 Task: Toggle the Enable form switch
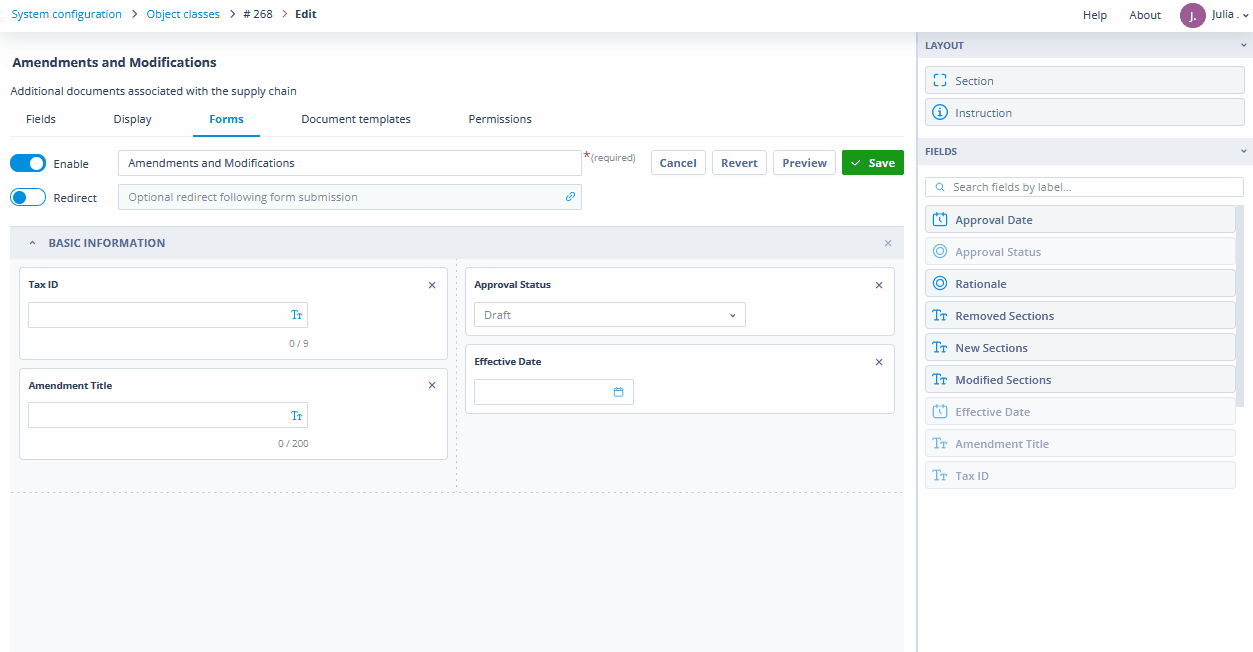(28, 163)
